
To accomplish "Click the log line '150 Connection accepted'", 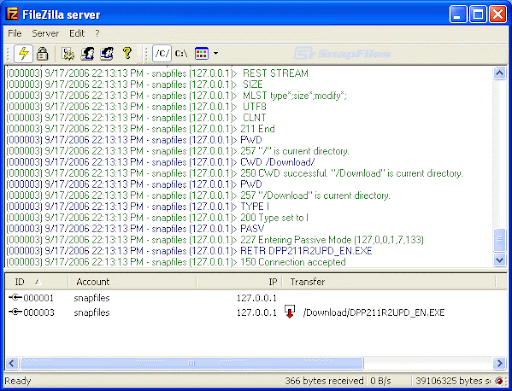I will [176, 262].
